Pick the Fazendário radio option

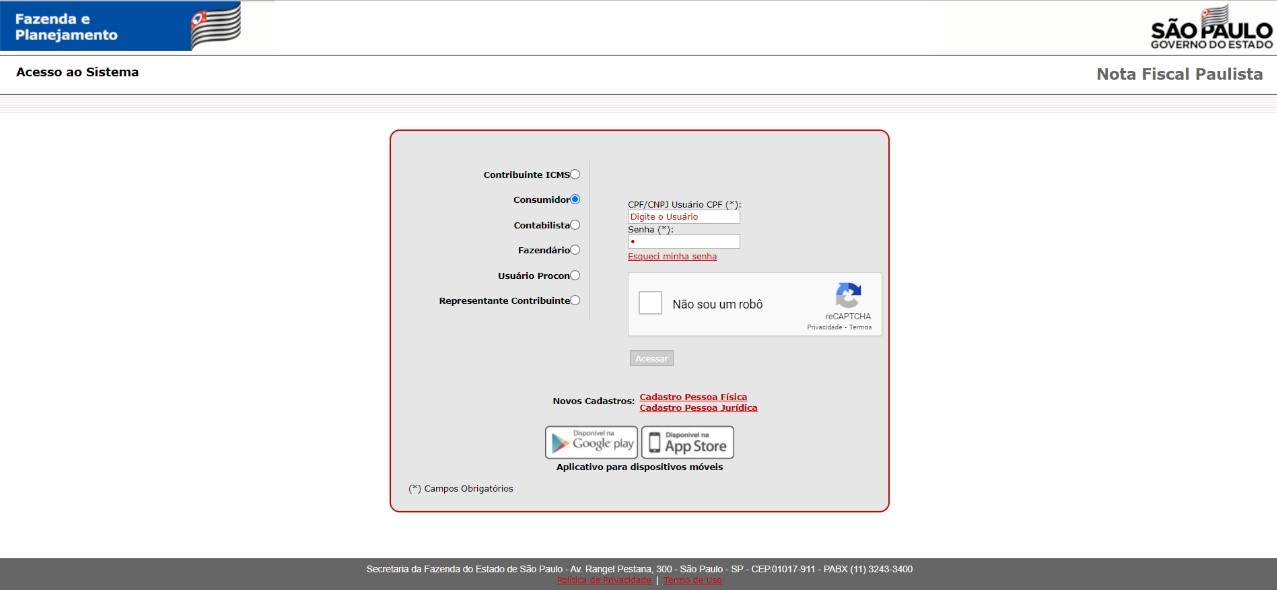[575, 250]
